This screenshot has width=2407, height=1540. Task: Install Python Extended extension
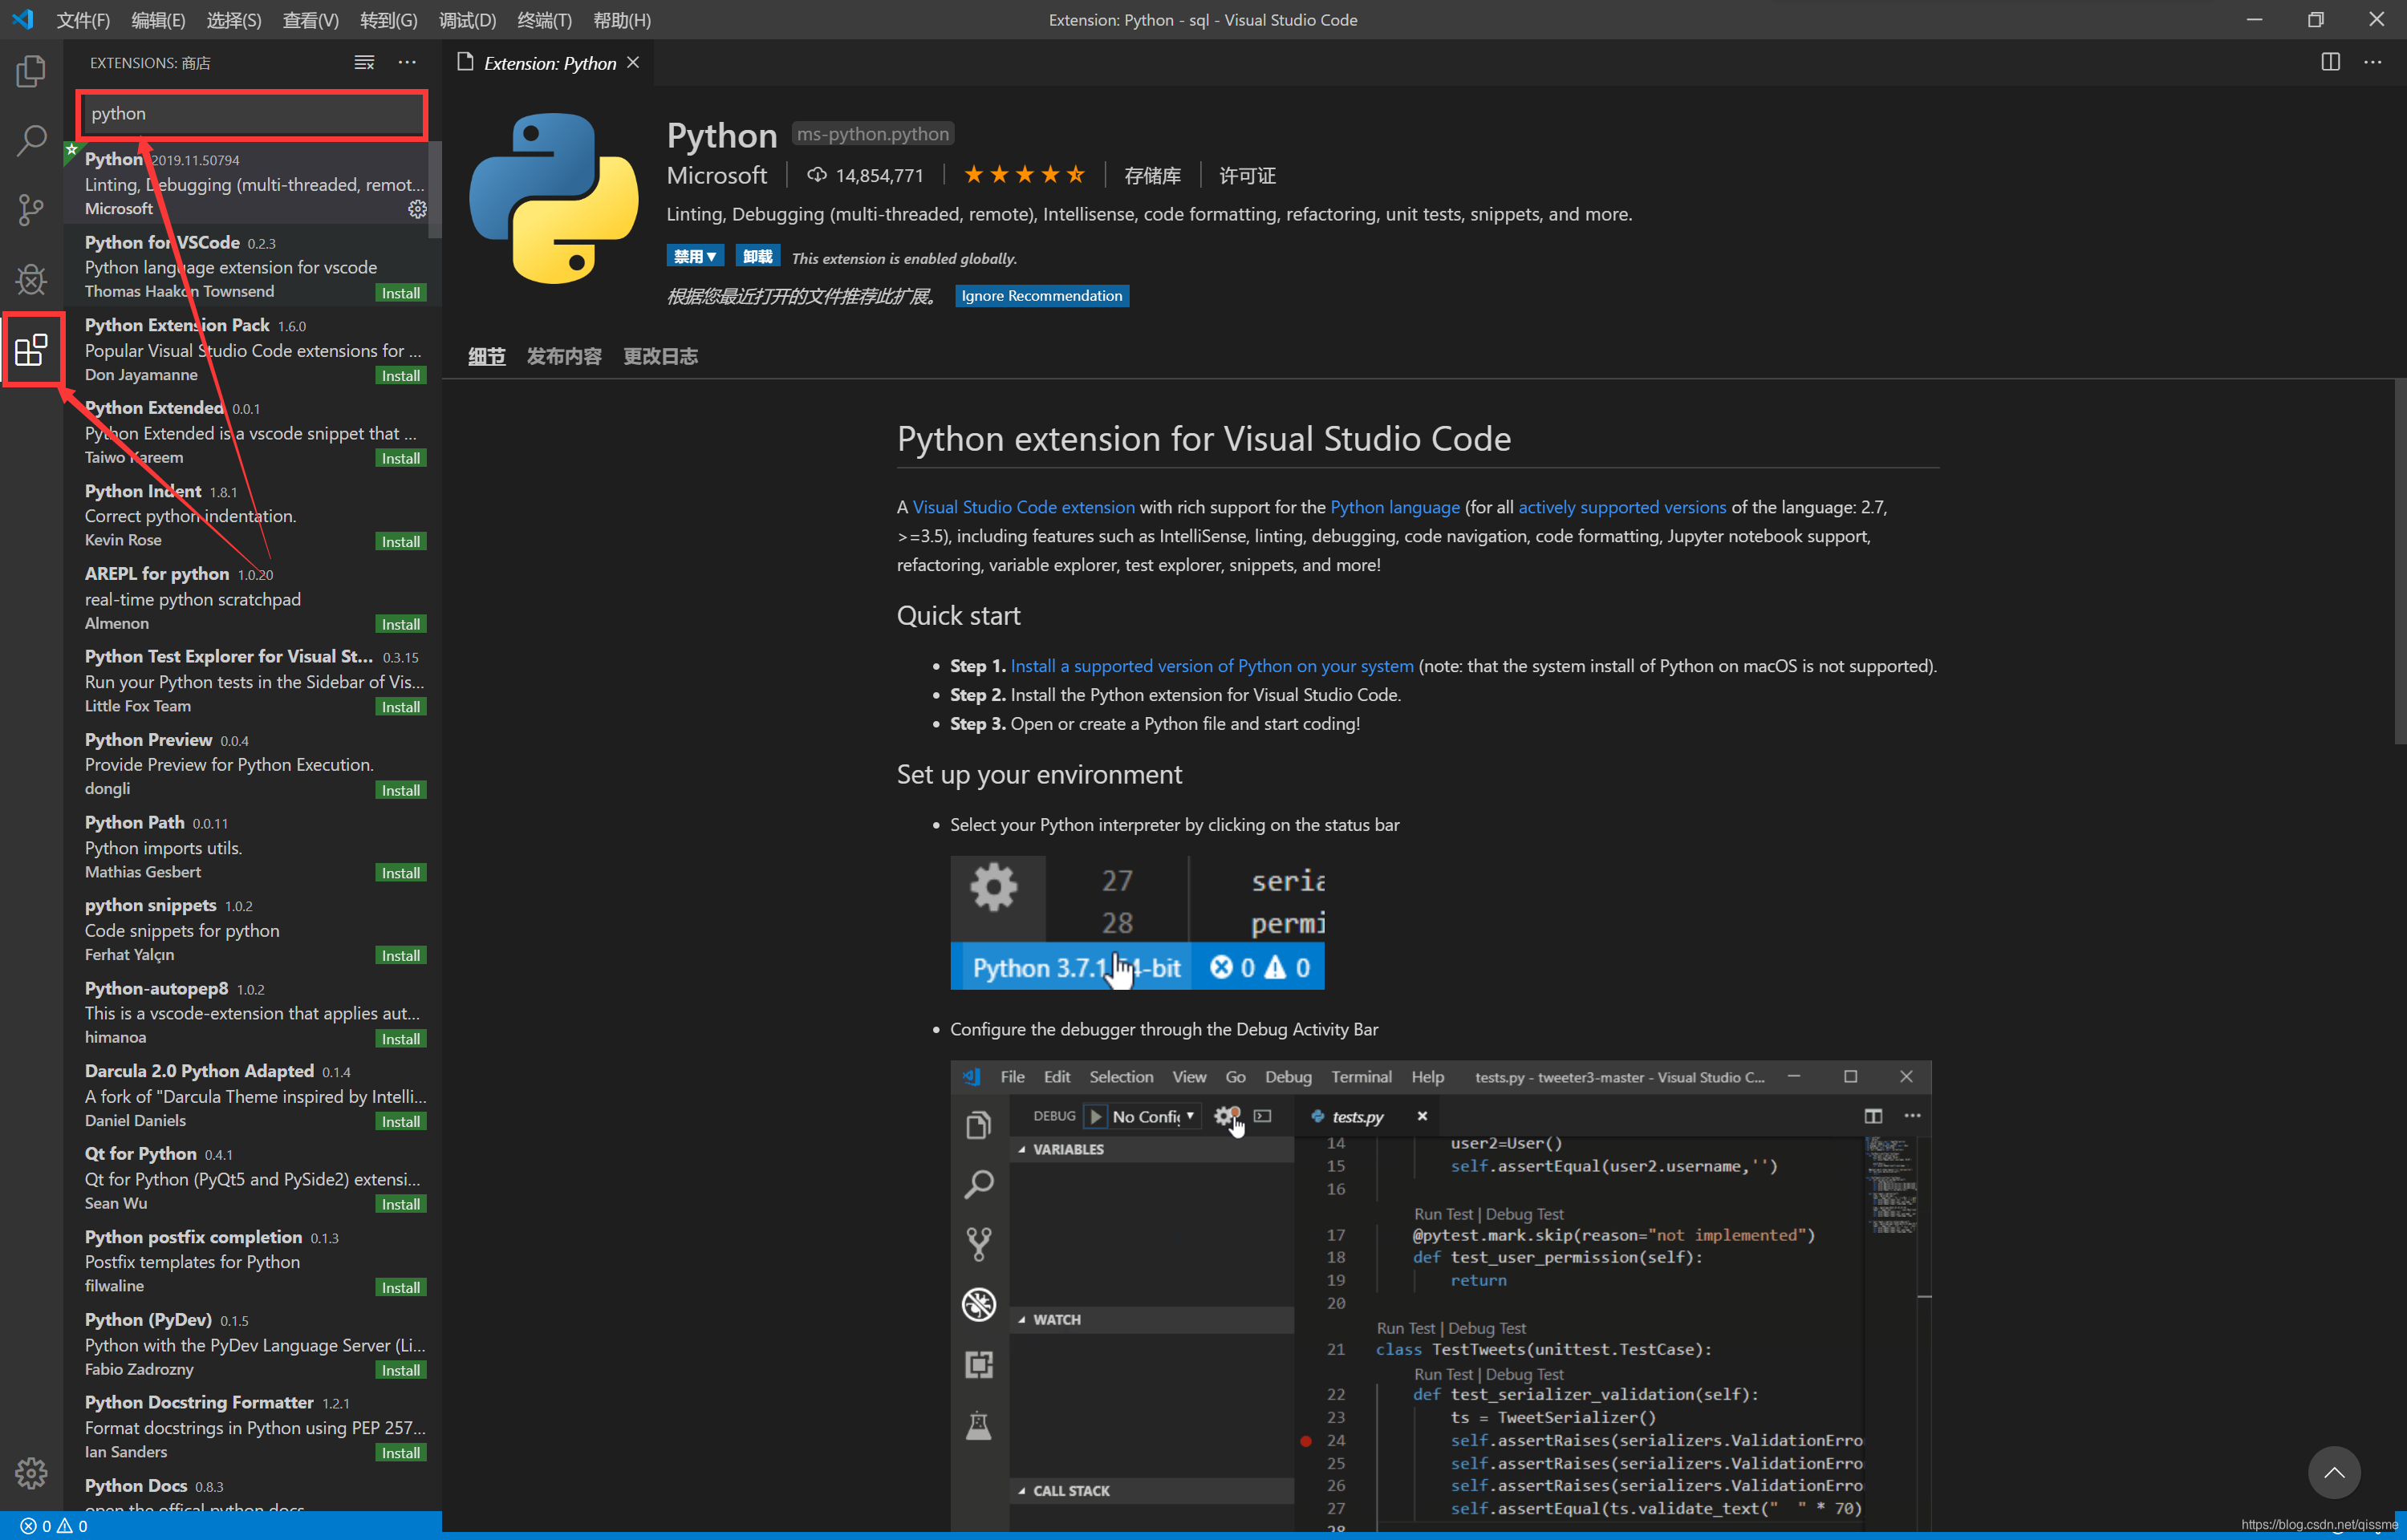point(401,459)
